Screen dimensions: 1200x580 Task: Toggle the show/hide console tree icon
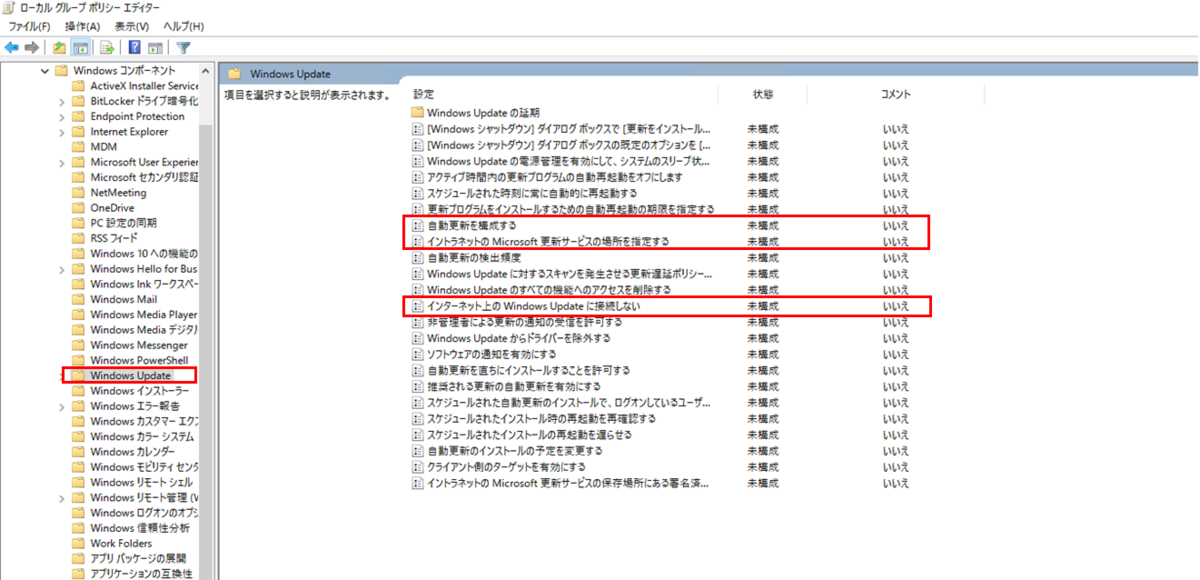coord(80,47)
